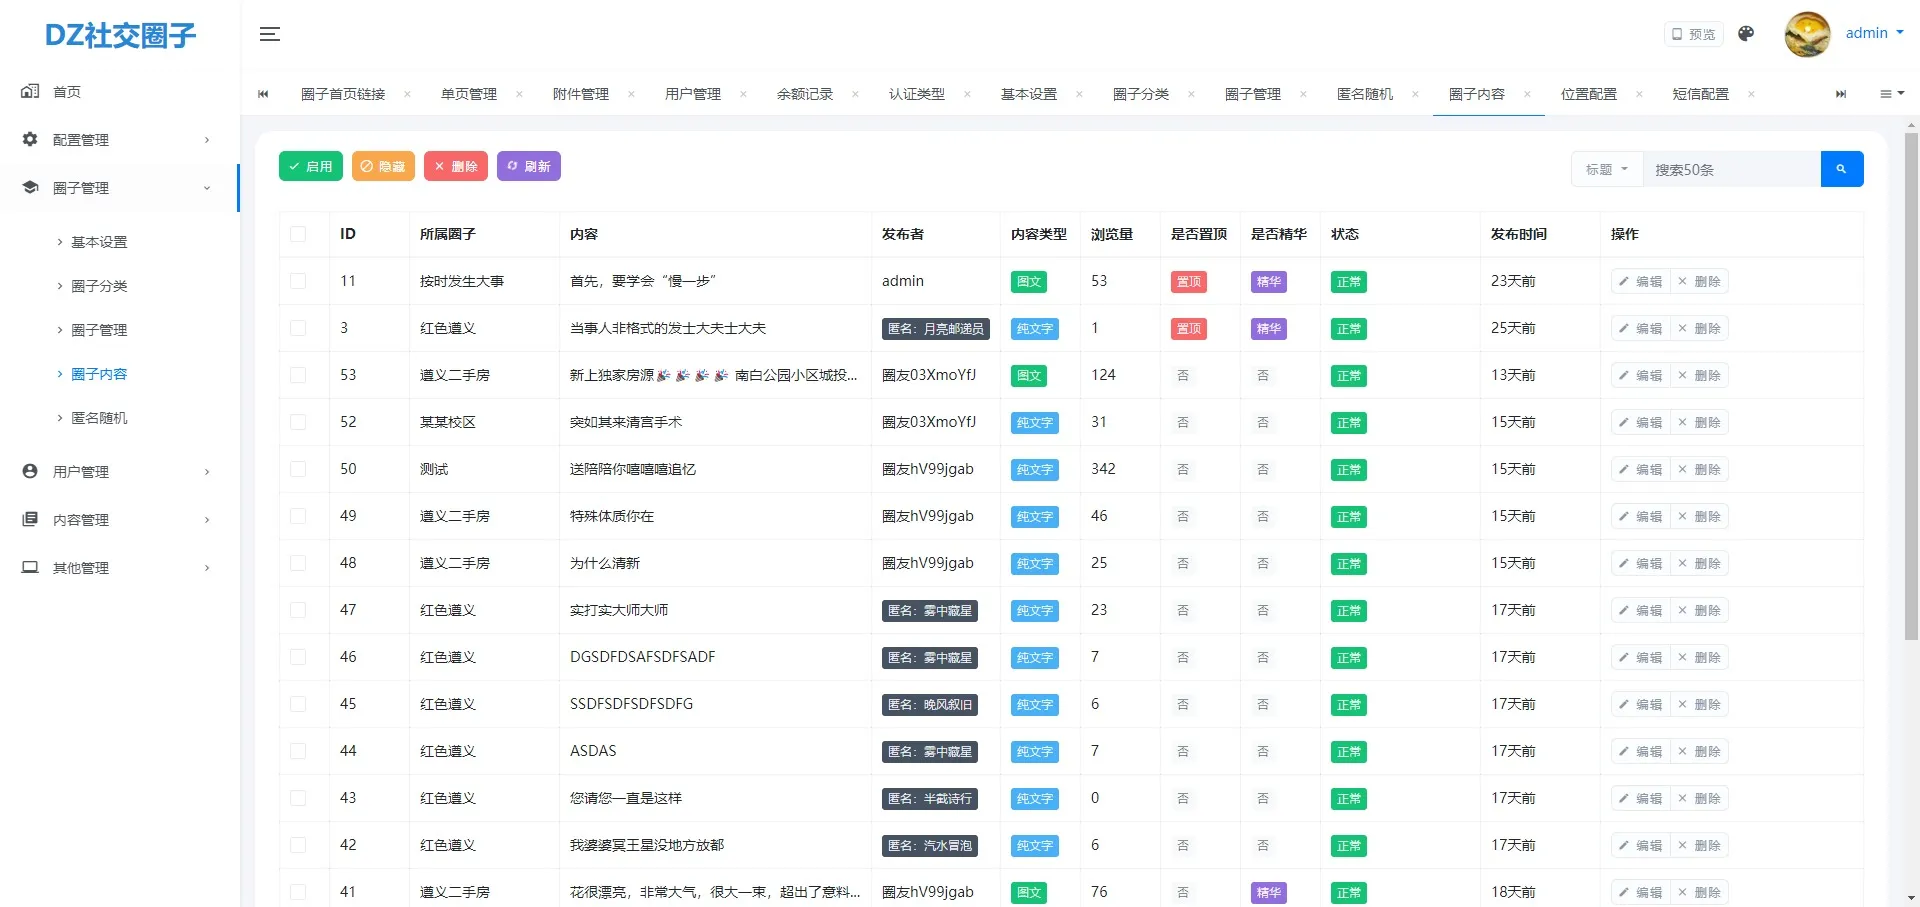Go to 首页 in the sidebar
The height and width of the screenshot is (907, 1920).
(x=66, y=91)
